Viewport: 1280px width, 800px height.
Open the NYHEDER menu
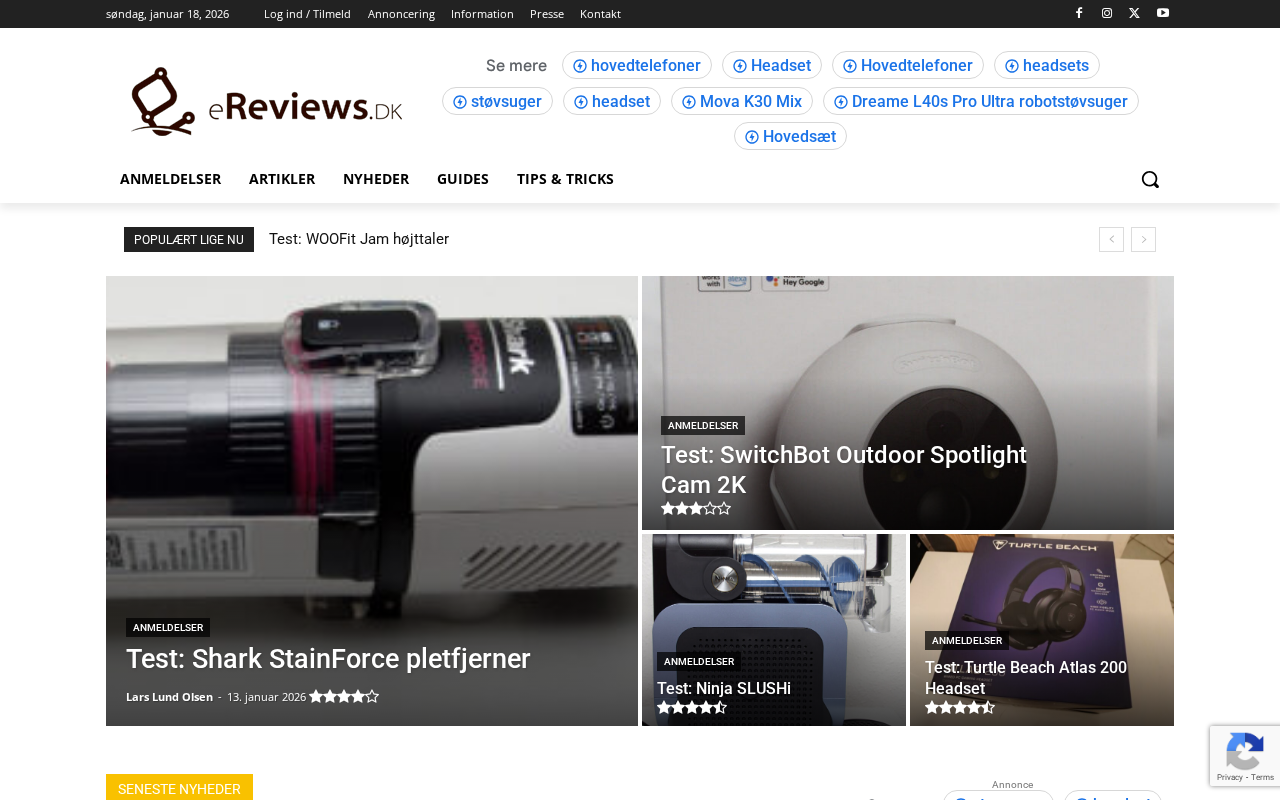coord(376,179)
